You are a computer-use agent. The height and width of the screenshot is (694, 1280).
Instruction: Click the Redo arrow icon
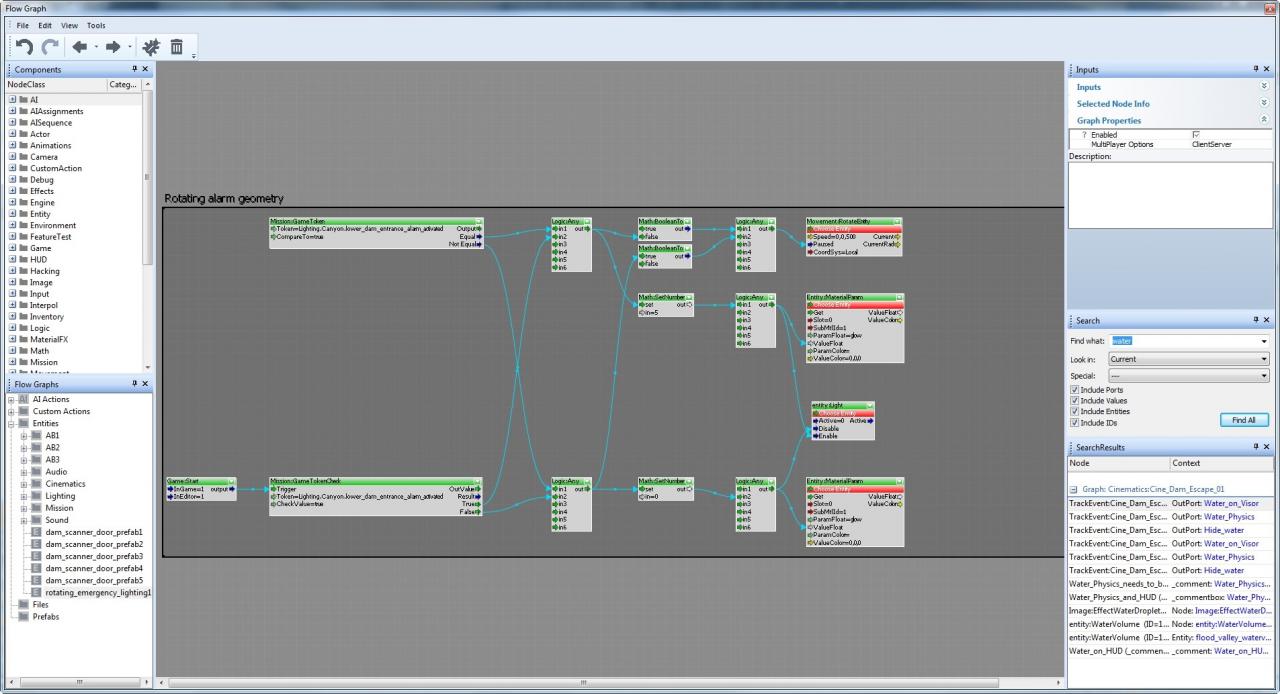[x=51, y=46]
